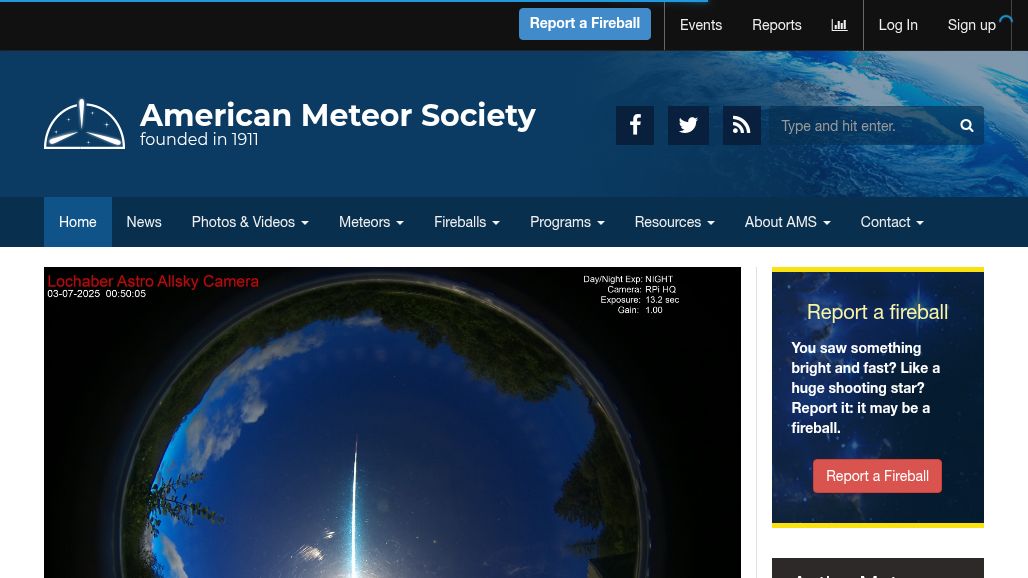The width and height of the screenshot is (1028, 578).
Task: Click the search magnifier icon
Action: tap(966, 125)
